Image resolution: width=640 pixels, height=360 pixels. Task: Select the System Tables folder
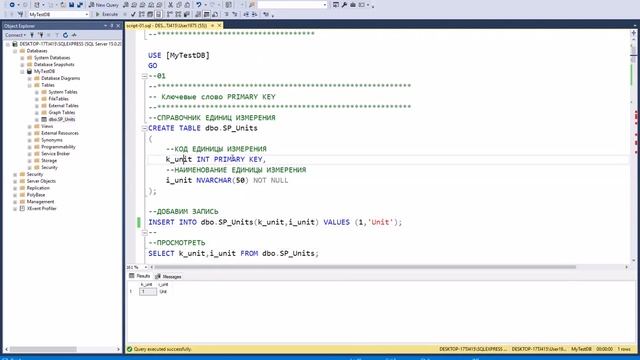tap(63, 92)
